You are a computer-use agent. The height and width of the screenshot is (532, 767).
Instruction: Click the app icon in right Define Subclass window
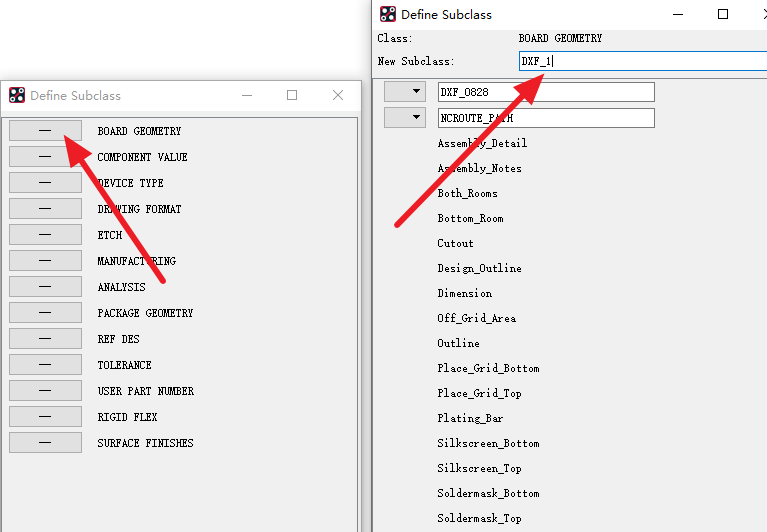[x=388, y=14]
